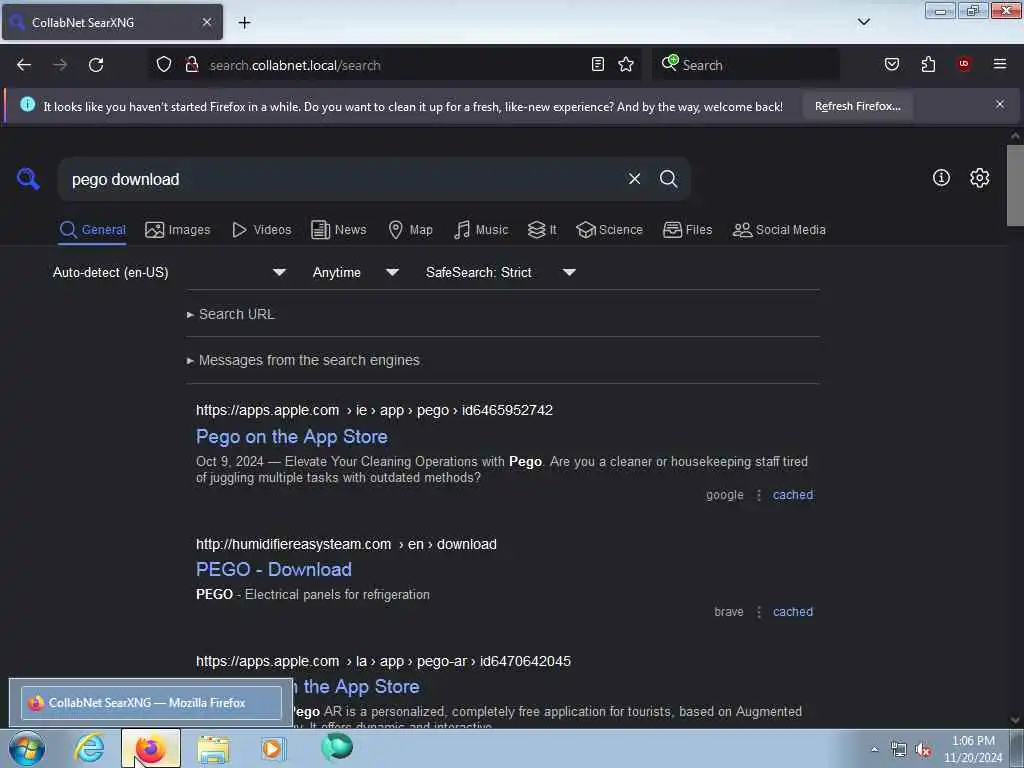This screenshot has height=768, width=1024.
Task: Clear the pego download query
Action: tap(634, 179)
